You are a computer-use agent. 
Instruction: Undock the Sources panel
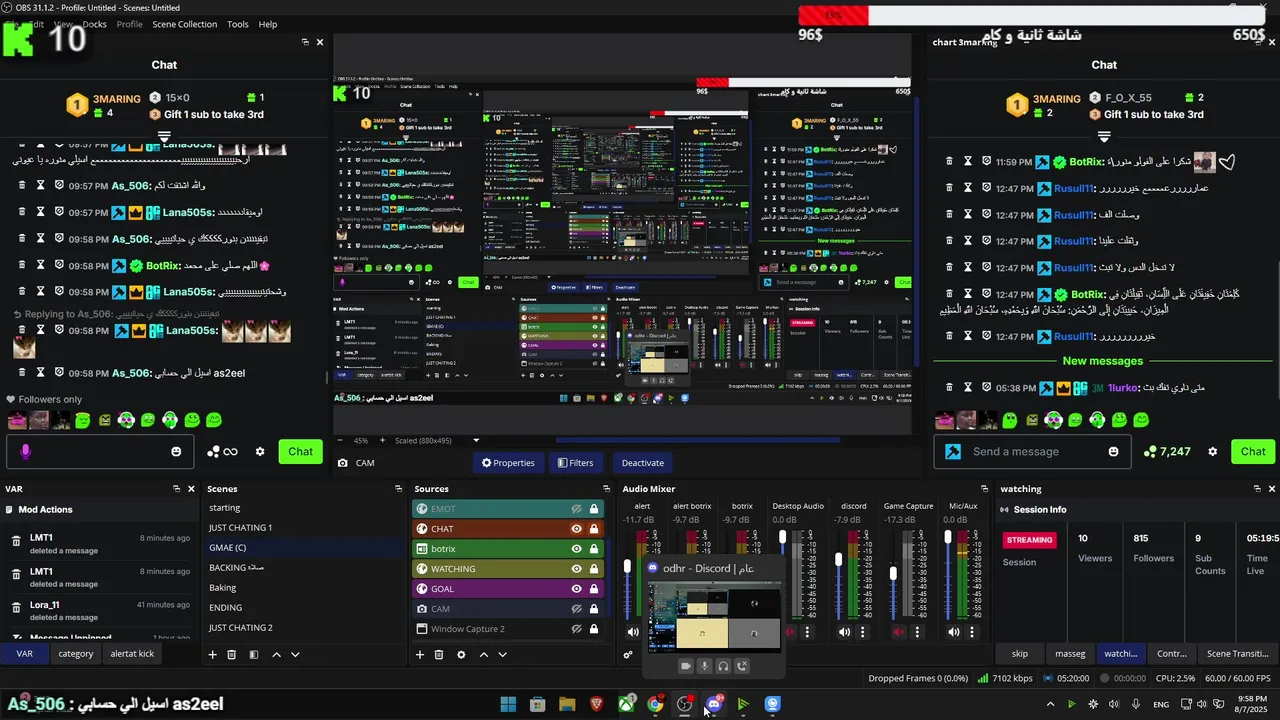coord(606,489)
